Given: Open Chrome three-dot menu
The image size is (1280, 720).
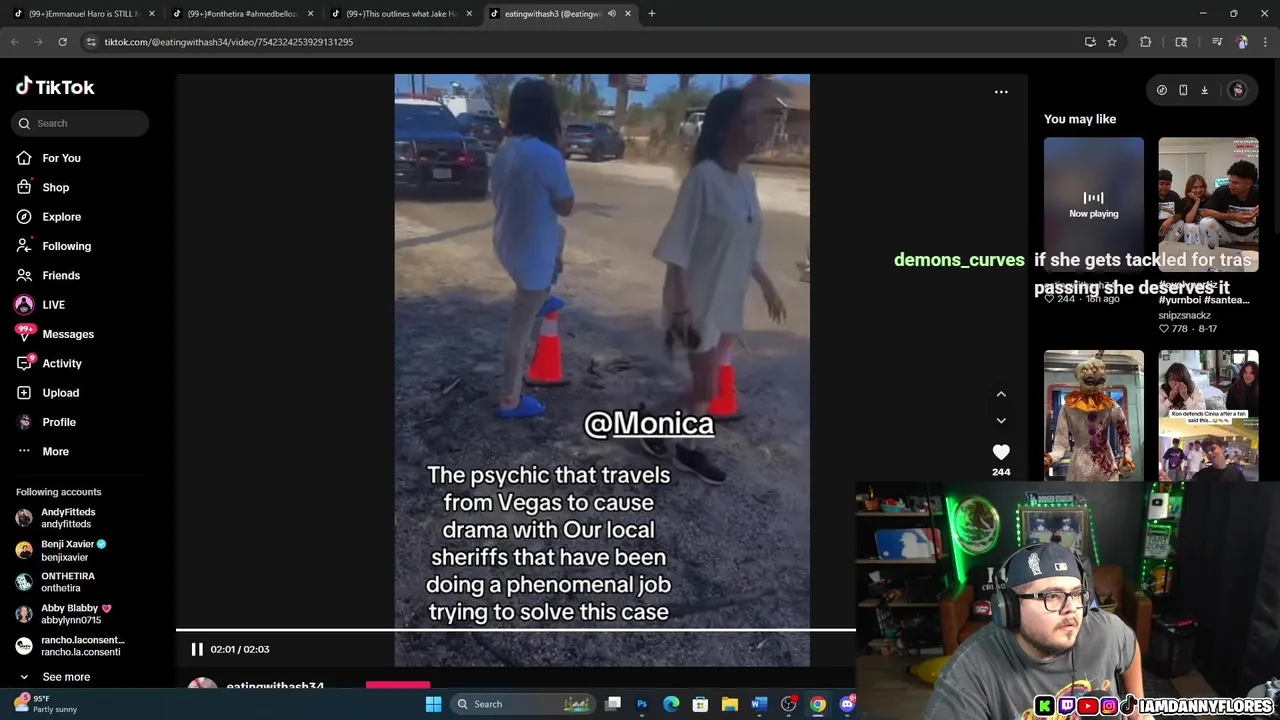Looking at the screenshot, I should pyautogui.click(x=1266, y=42).
